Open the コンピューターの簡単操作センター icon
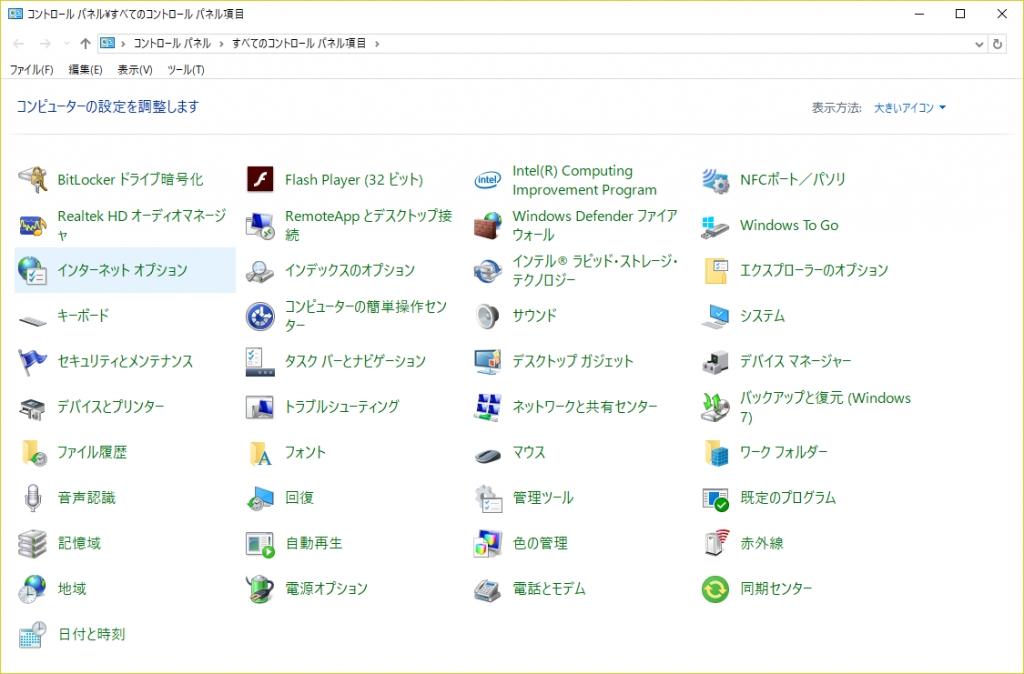1024x674 pixels. point(260,316)
